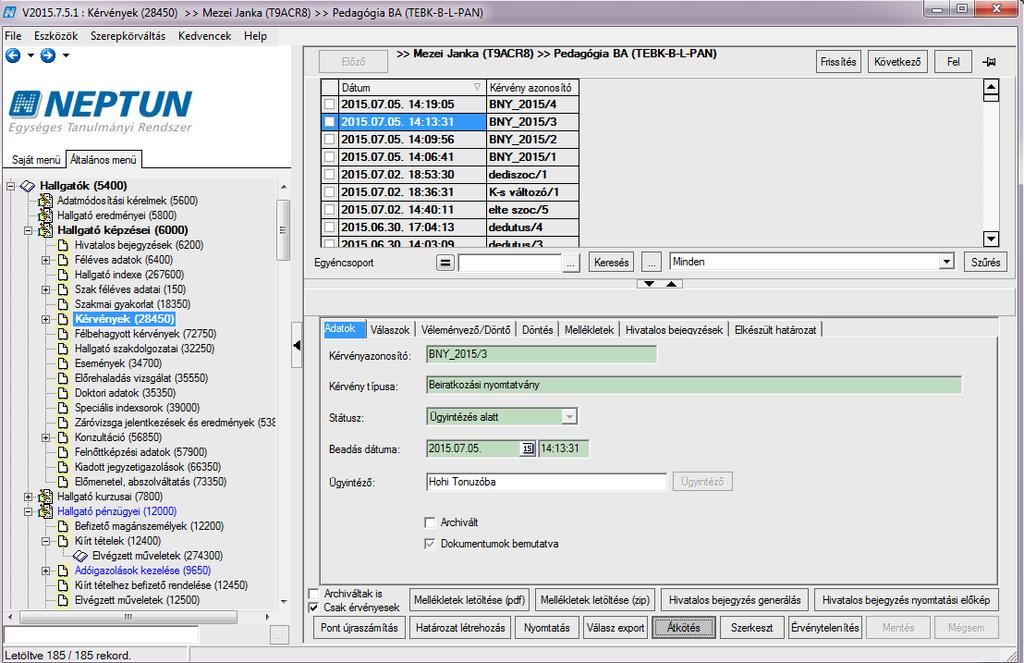
Task: Click the Hallgató kurzusai folder icon
Action: pyautogui.click(x=45, y=497)
